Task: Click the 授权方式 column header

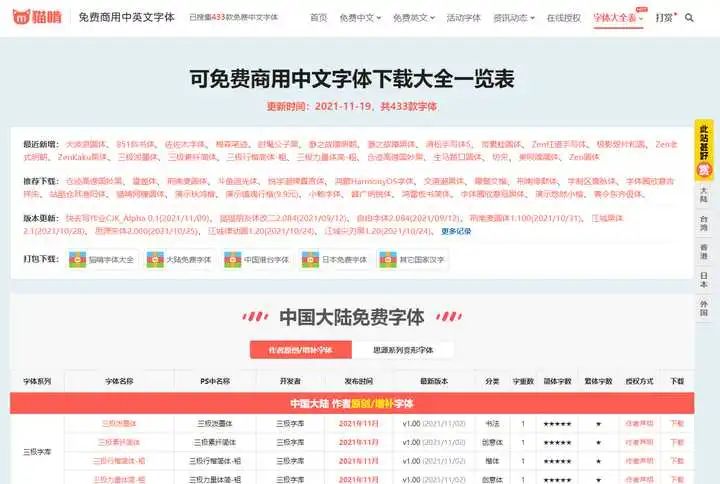Action: pos(639,381)
